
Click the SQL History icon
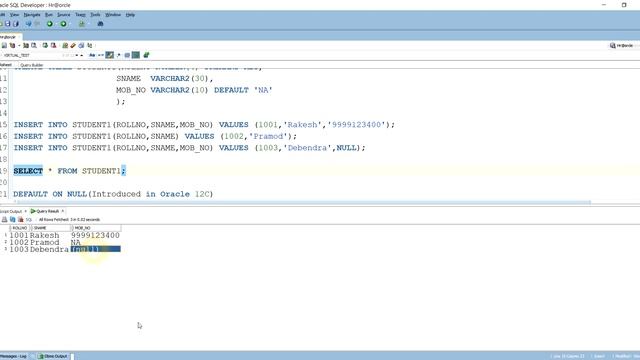[x=81, y=45]
